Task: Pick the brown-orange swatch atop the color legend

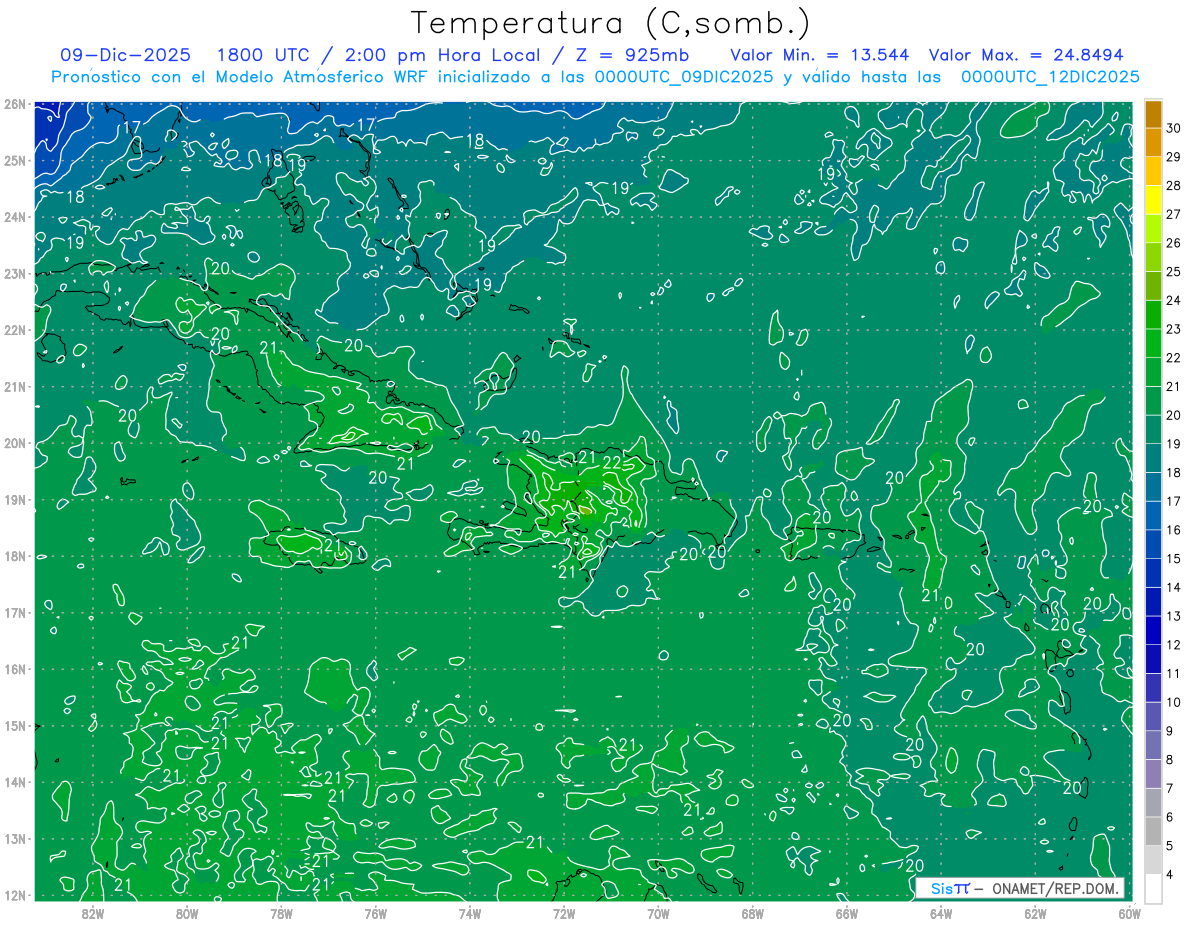Action: tap(1154, 114)
